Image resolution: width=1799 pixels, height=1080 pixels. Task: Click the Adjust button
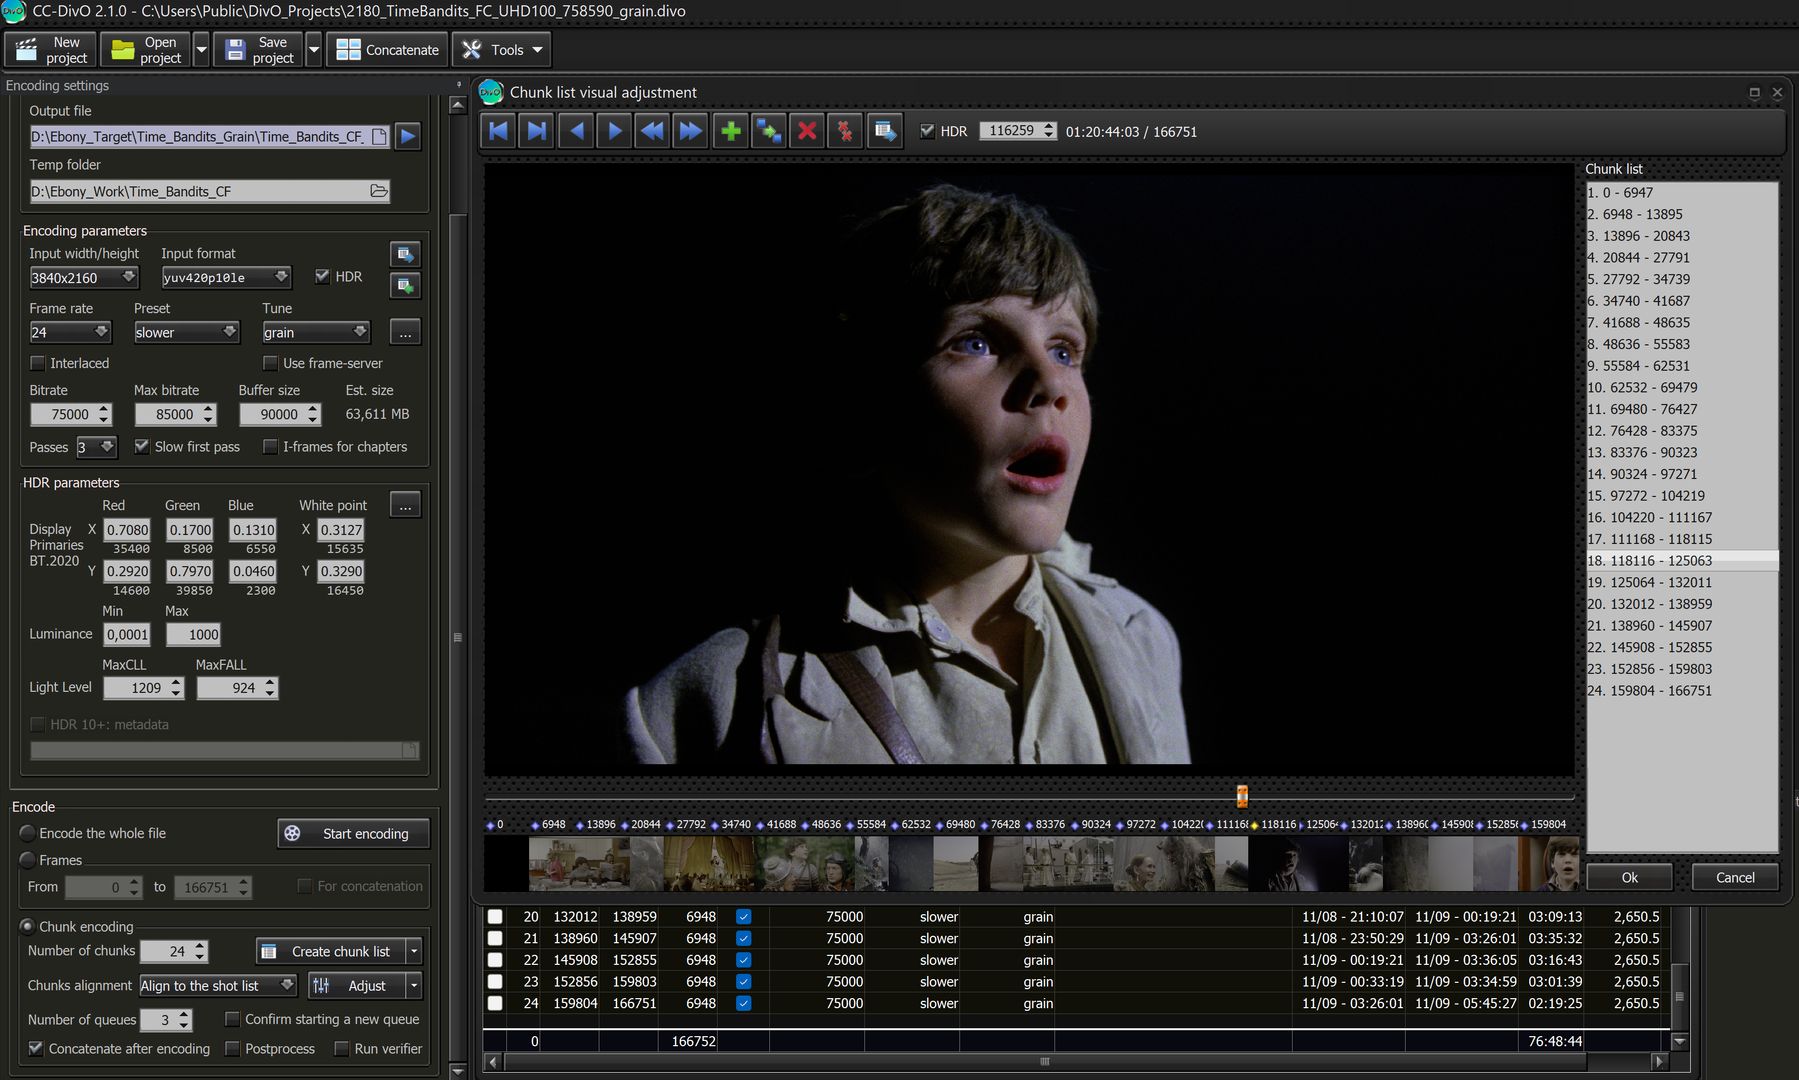pos(357,985)
